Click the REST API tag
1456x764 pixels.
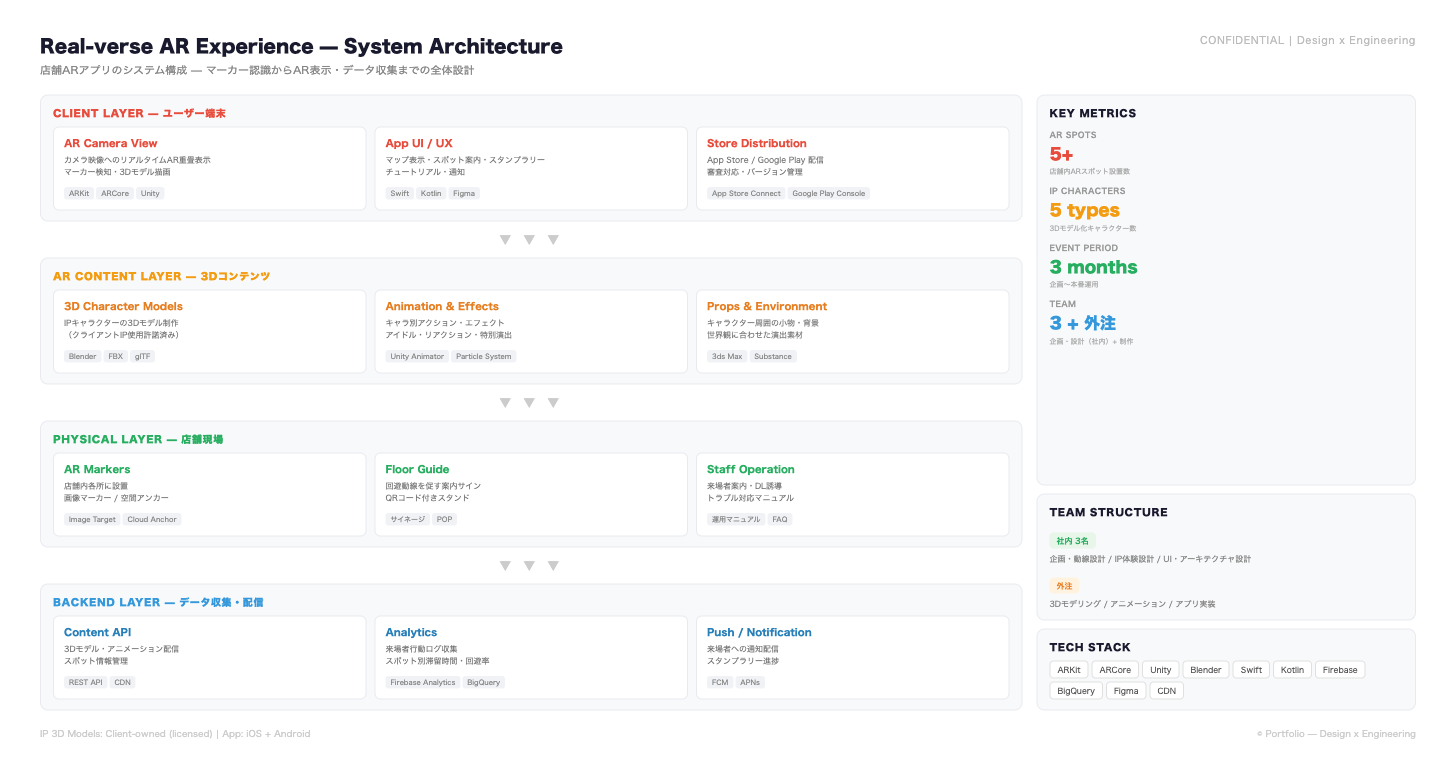85,682
